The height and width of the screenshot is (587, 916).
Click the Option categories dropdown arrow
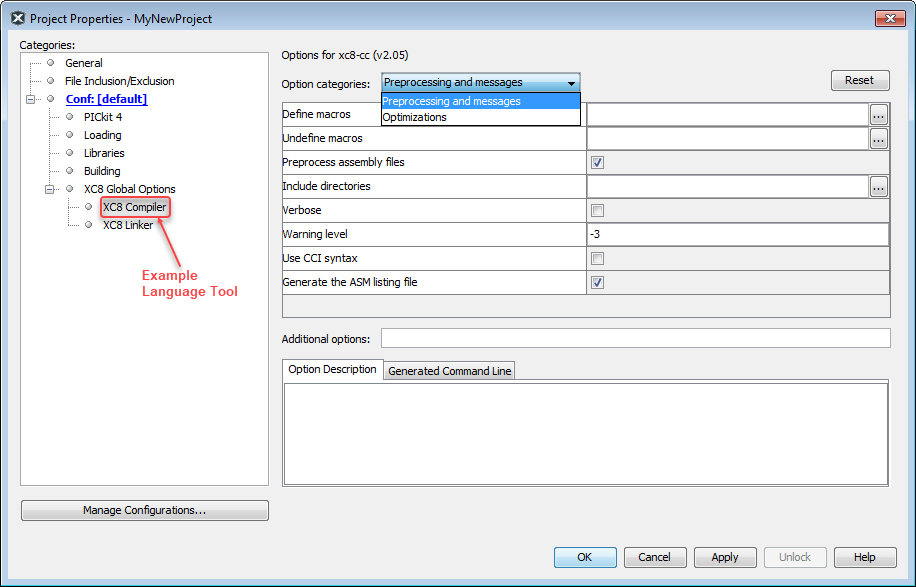pyautogui.click(x=571, y=83)
